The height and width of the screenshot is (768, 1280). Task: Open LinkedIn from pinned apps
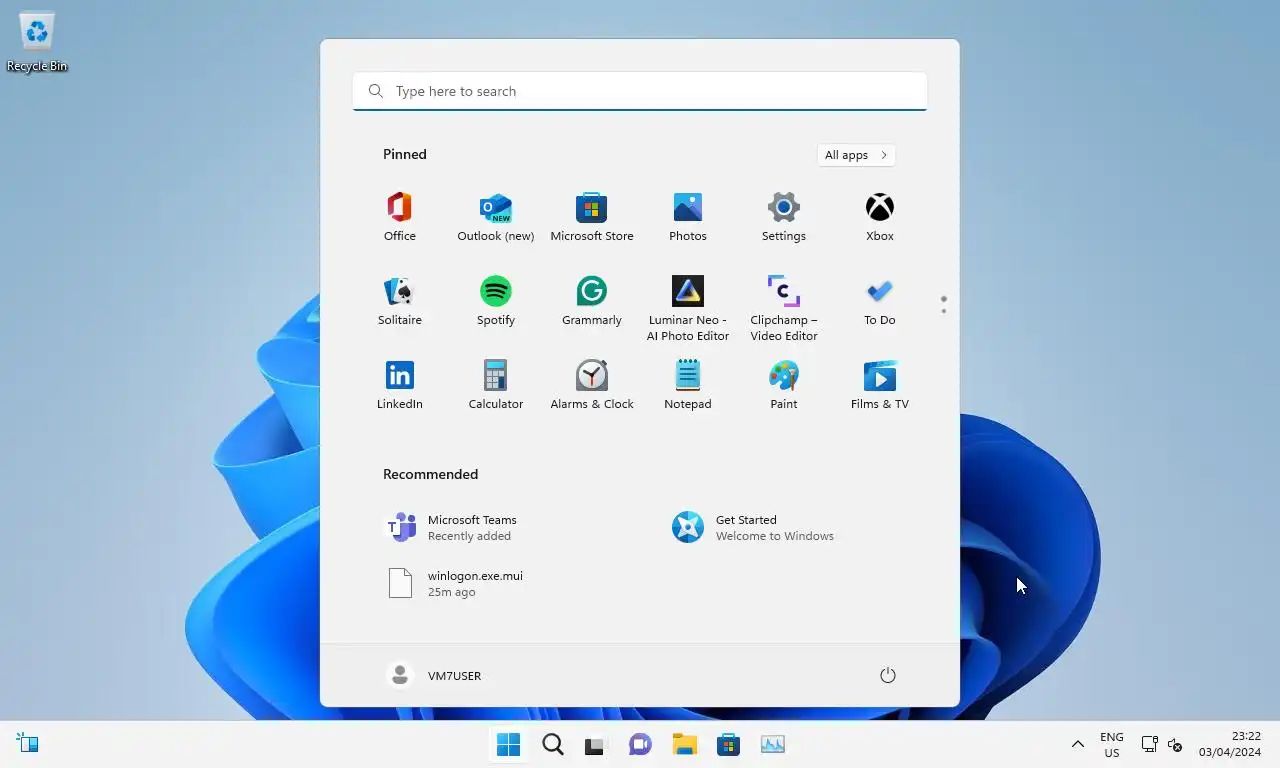(x=400, y=385)
